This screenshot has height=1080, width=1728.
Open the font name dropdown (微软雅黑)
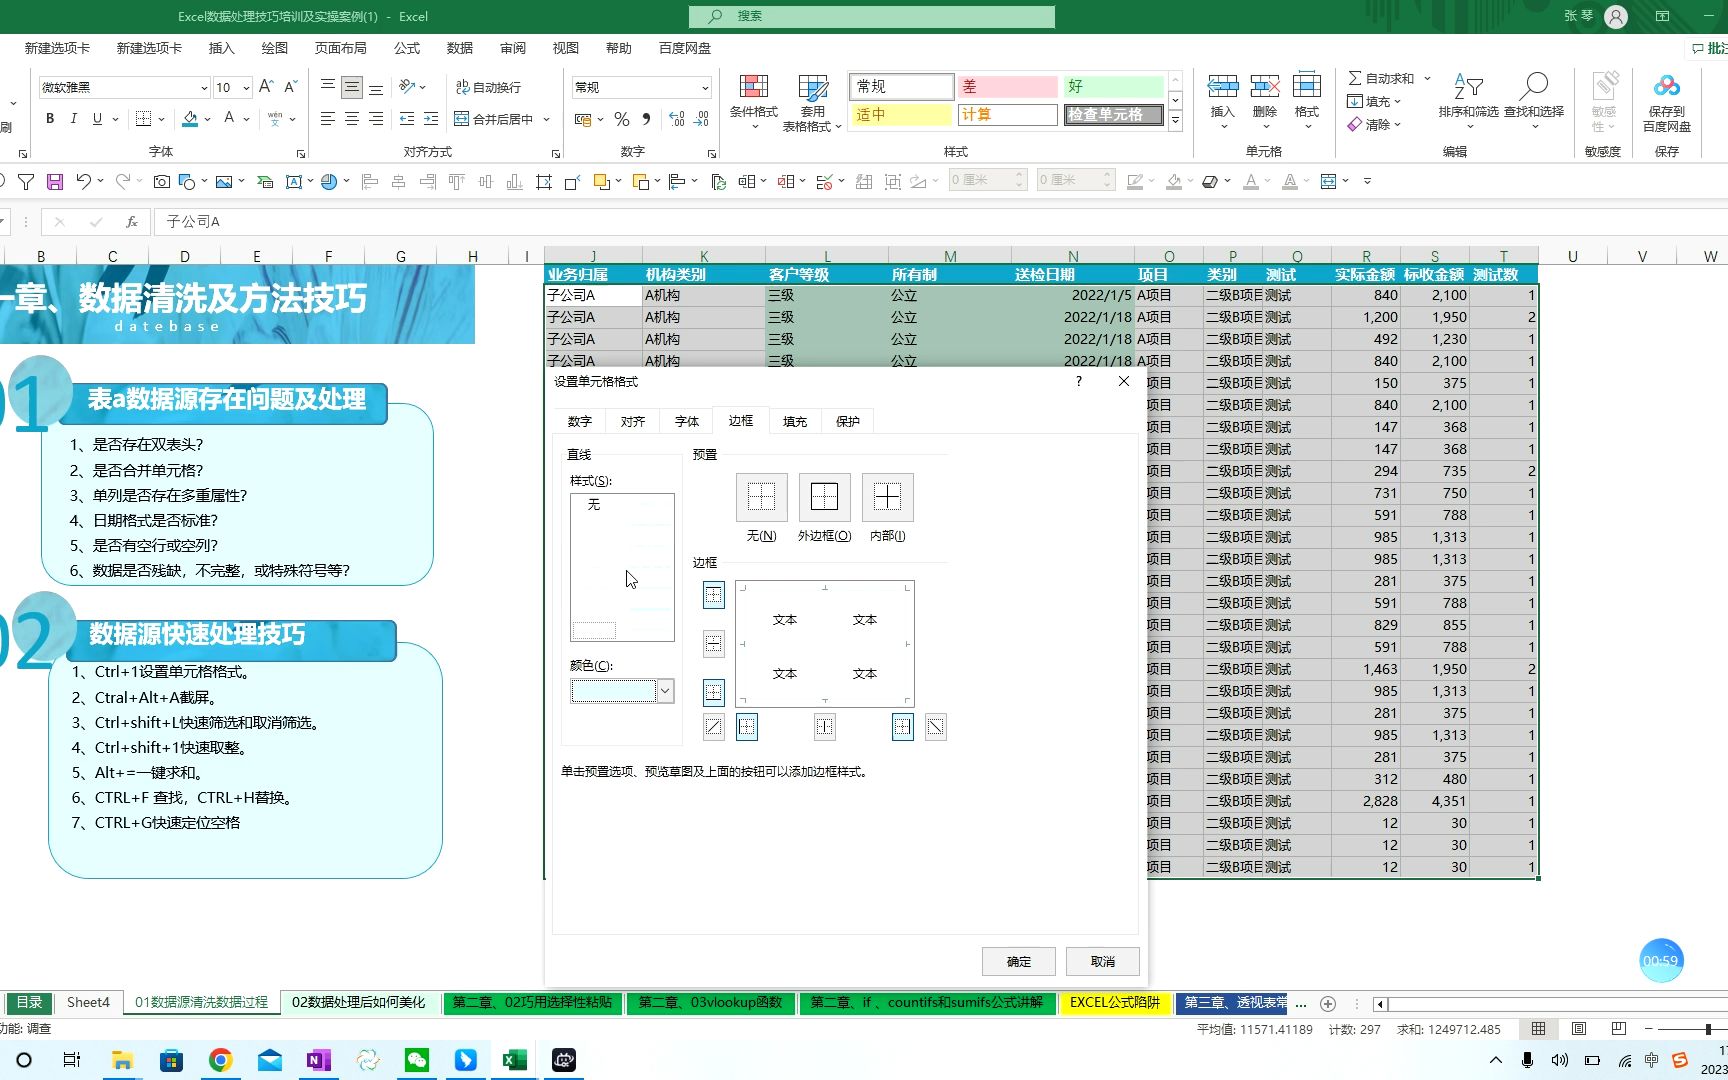coord(204,88)
